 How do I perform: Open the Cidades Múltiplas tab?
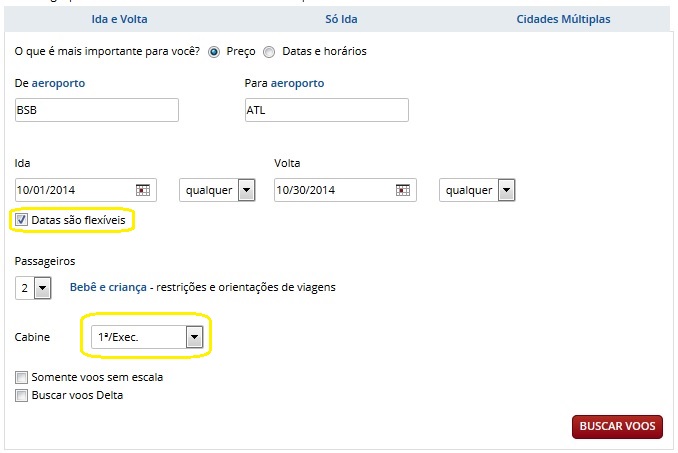[x=563, y=18]
